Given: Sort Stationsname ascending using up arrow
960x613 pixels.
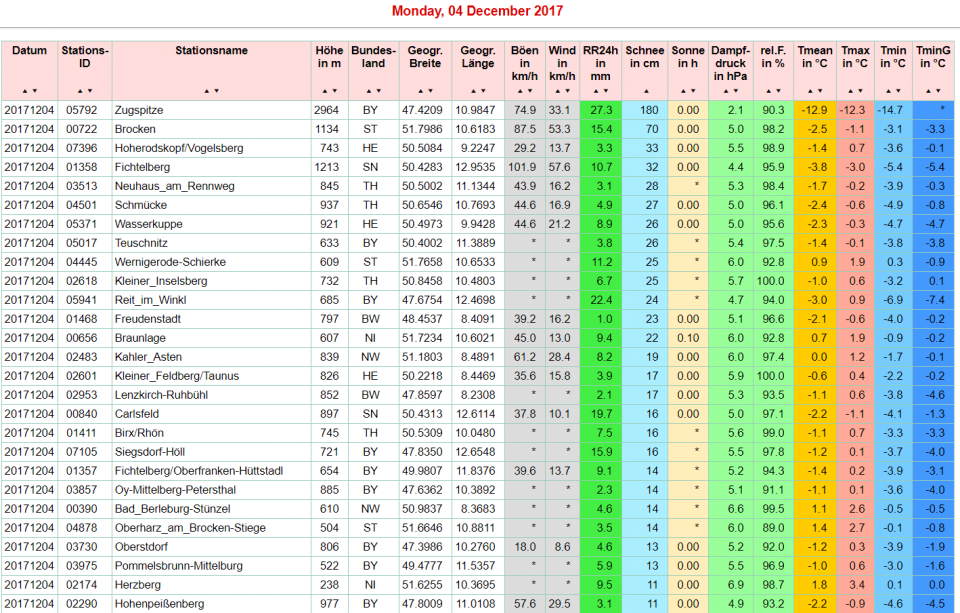Looking at the screenshot, I should point(207,91).
